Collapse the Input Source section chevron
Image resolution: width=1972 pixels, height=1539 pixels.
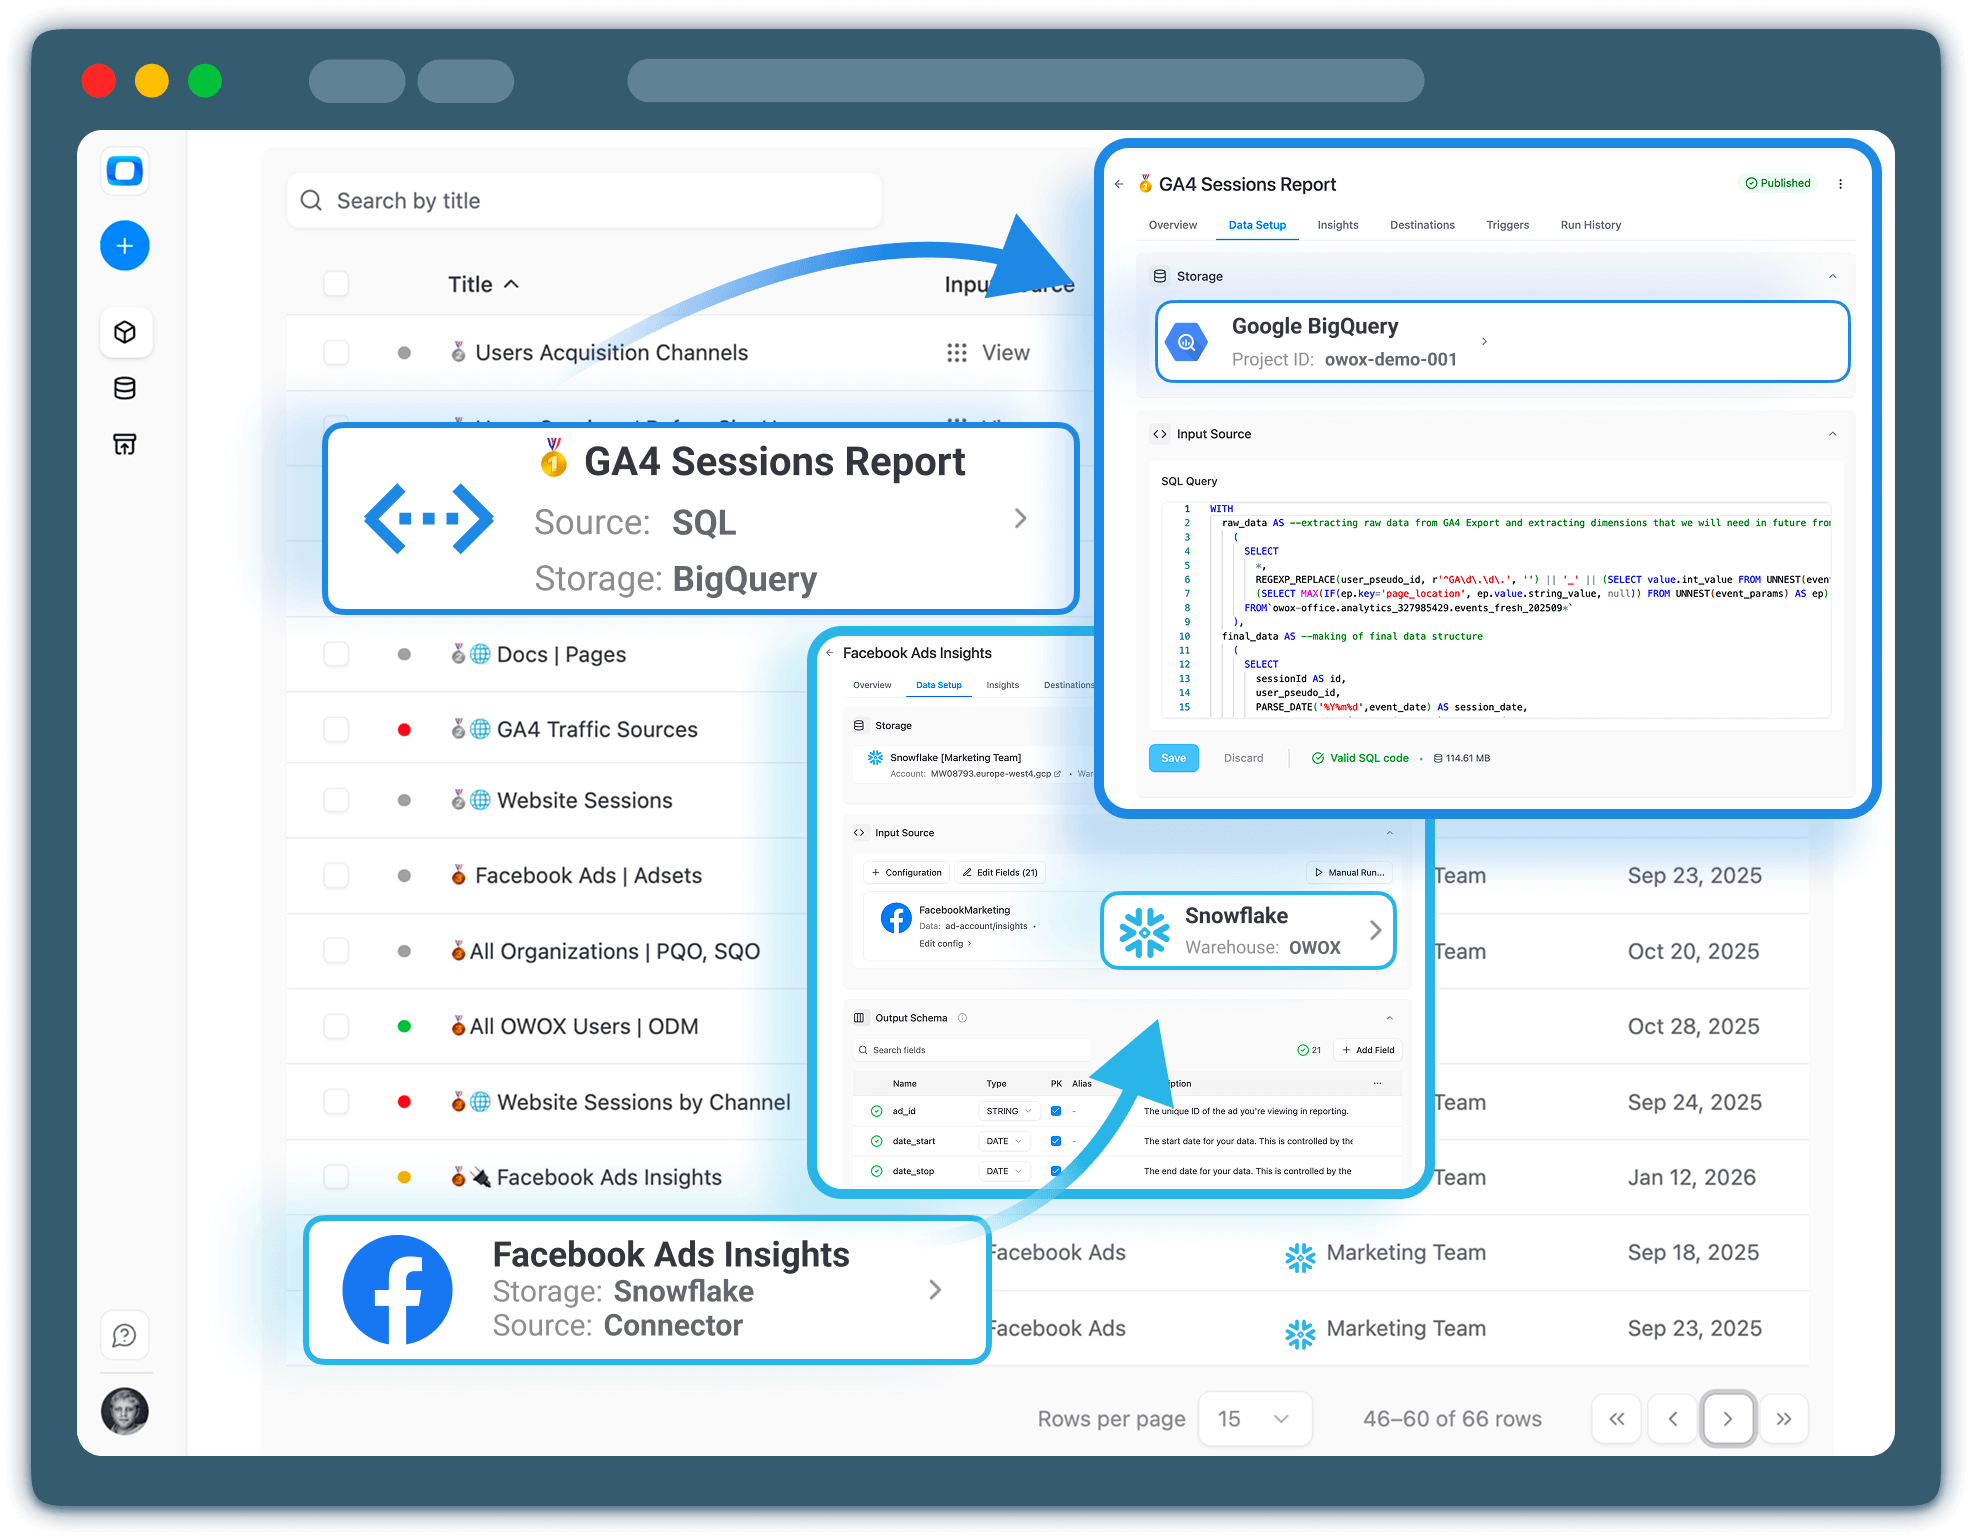[1832, 434]
